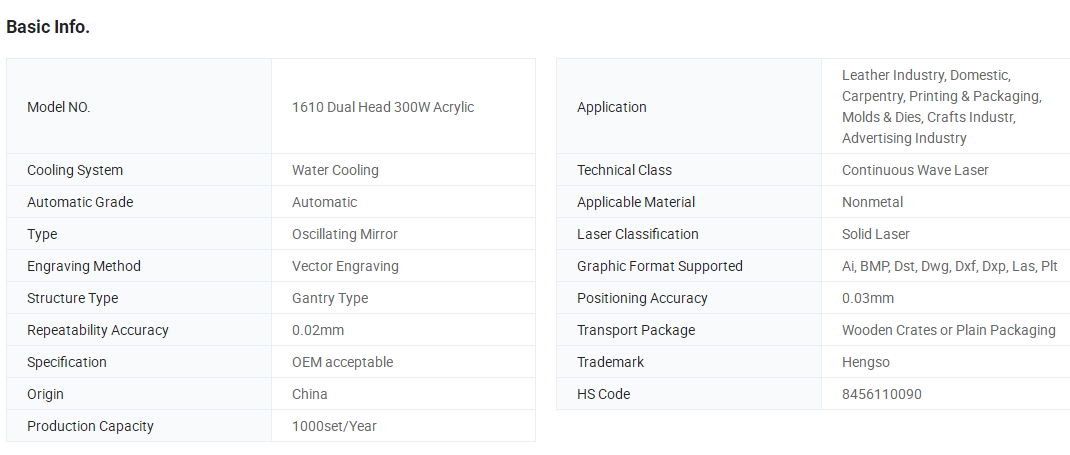Click the 1610 Dual Head 300W Acrylic value

click(x=383, y=107)
